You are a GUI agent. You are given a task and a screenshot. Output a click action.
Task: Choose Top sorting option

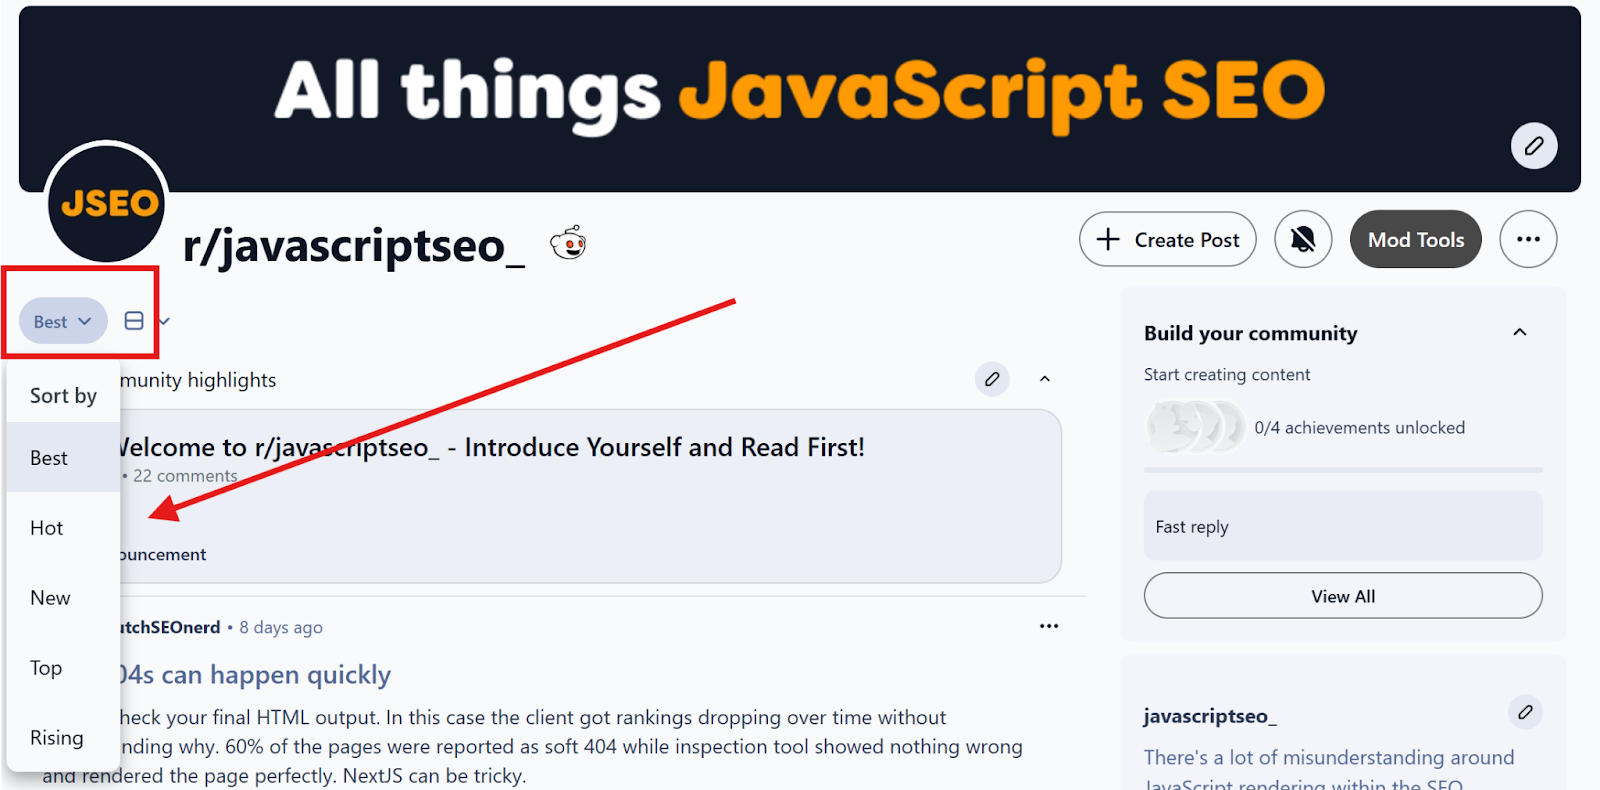click(46, 668)
